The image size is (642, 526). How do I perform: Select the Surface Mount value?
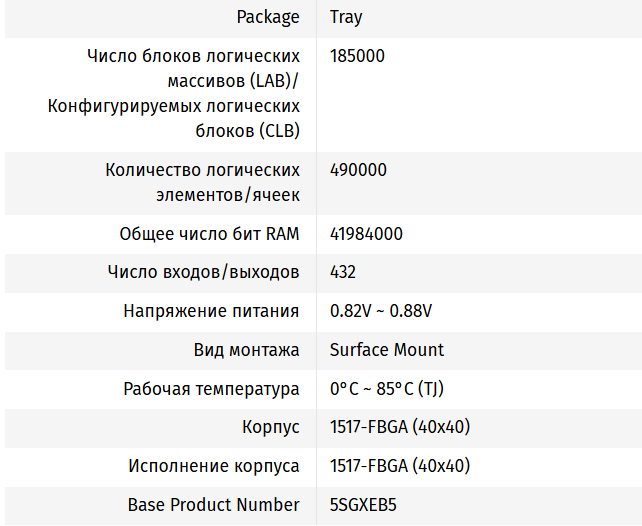387,350
